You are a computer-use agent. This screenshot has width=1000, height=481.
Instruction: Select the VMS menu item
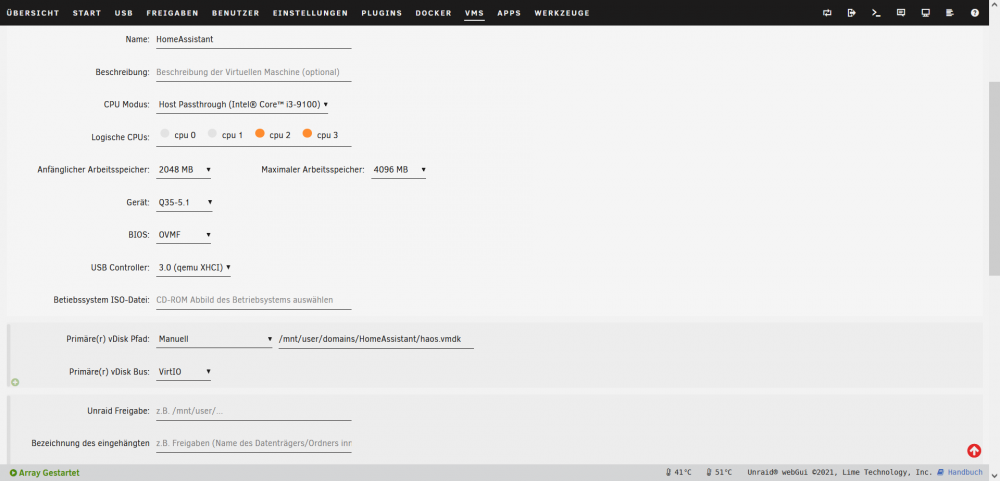pos(474,13)
